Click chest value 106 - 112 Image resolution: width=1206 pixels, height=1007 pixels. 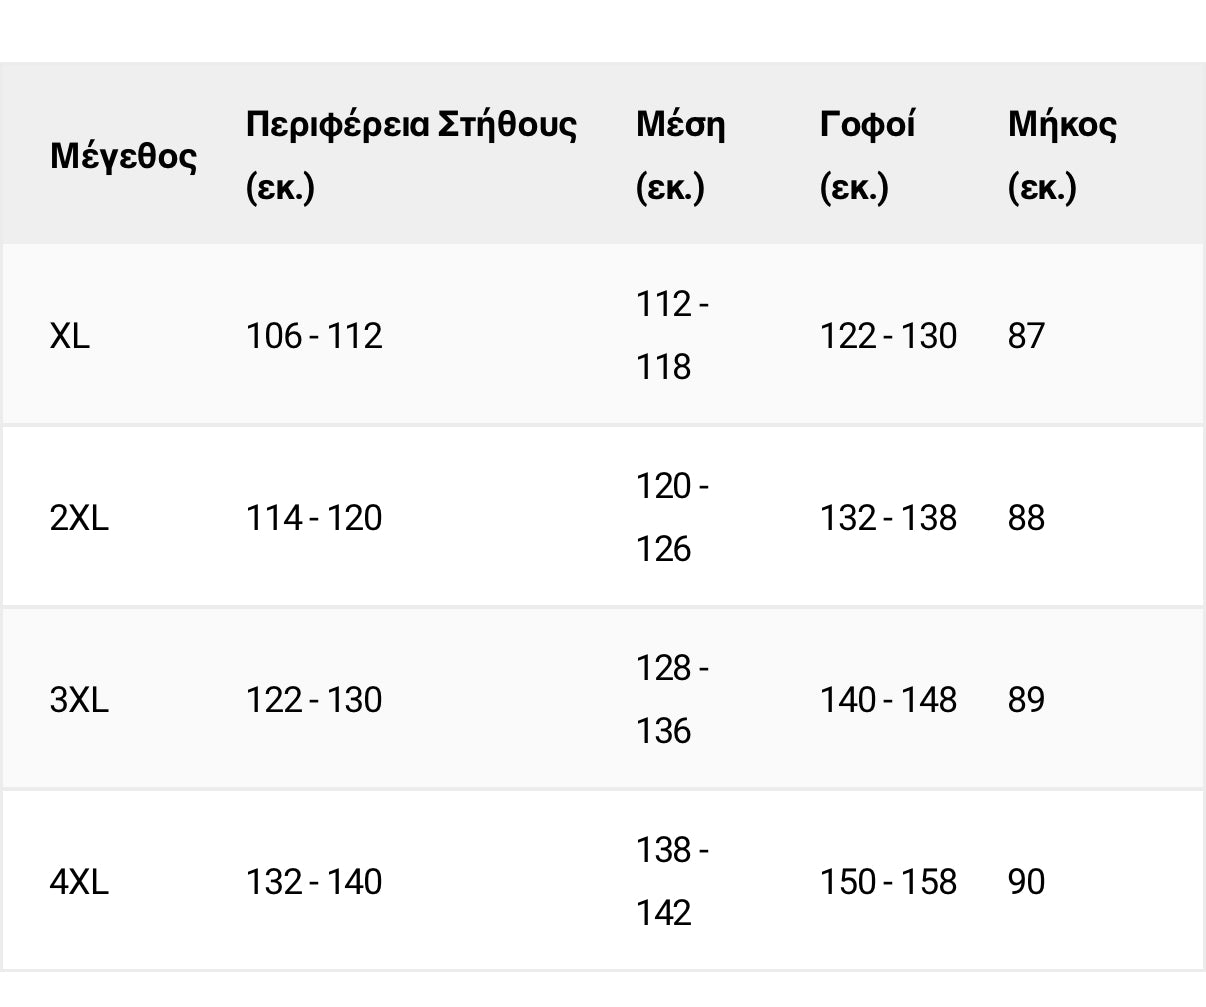point(314,336)
